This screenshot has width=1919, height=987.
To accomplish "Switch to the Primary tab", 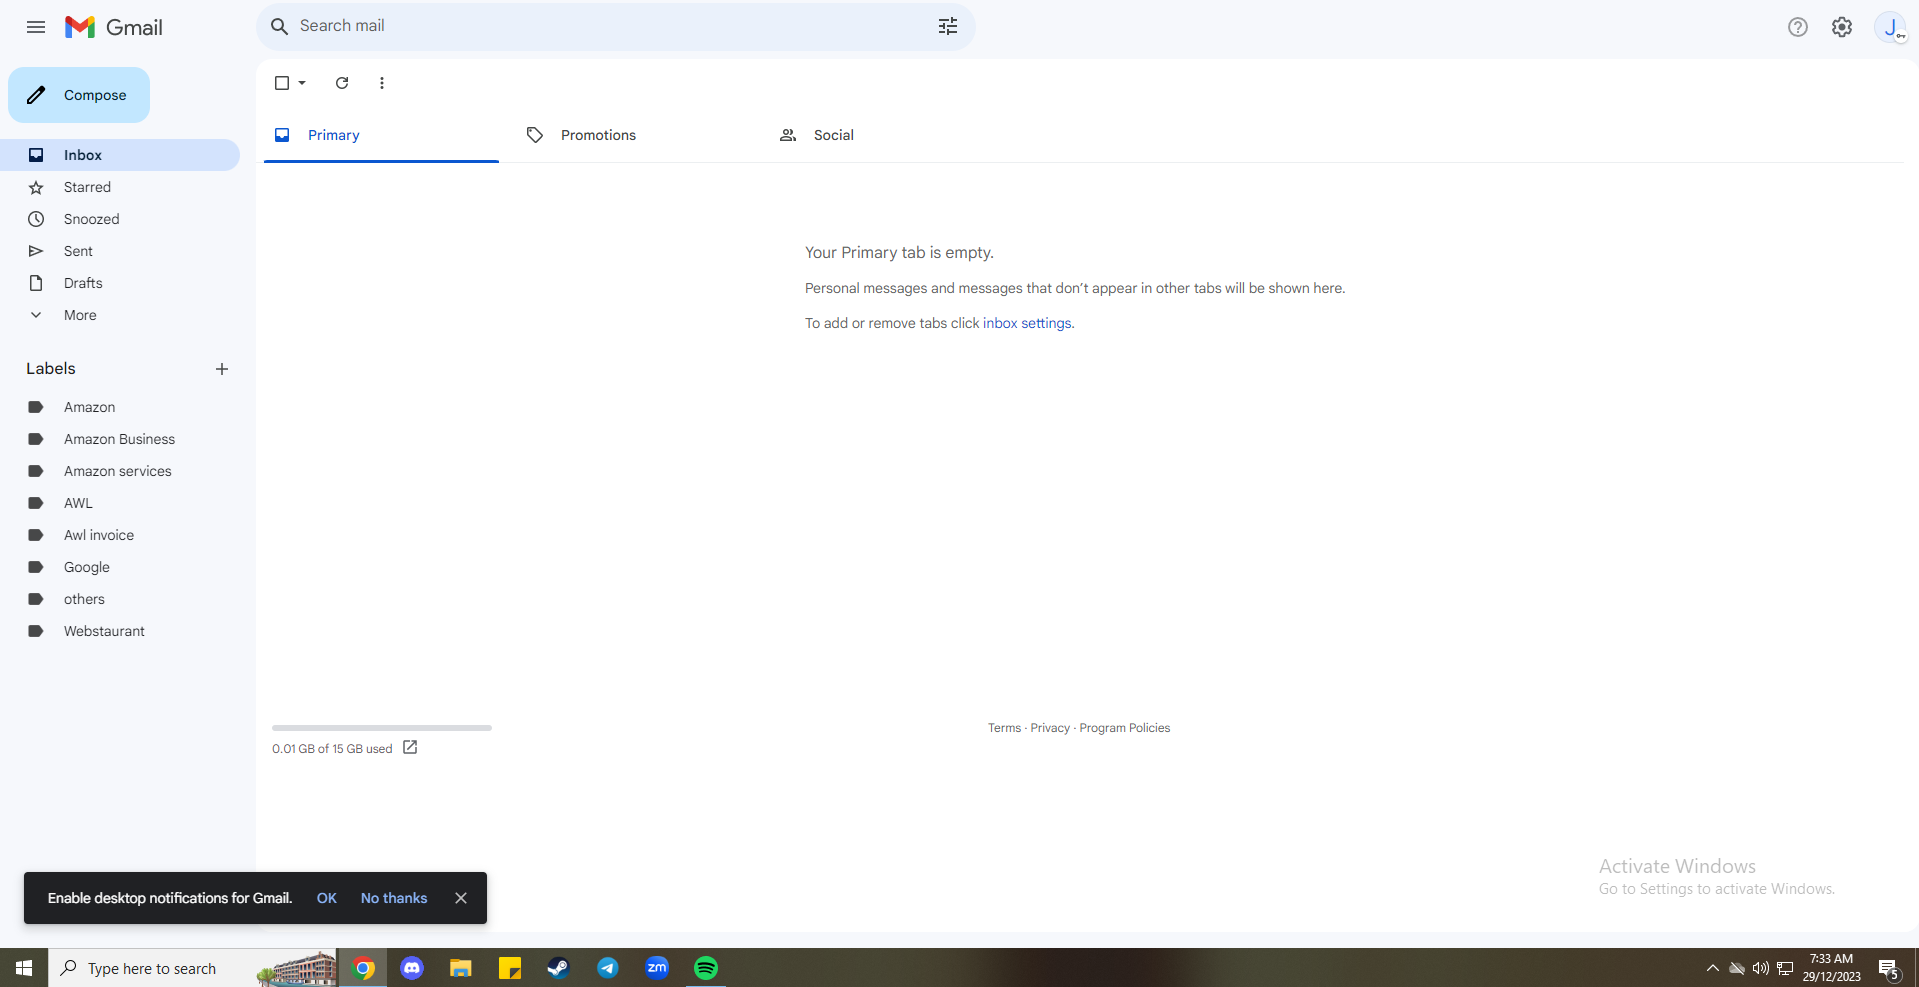I will [x=381, y=135].
